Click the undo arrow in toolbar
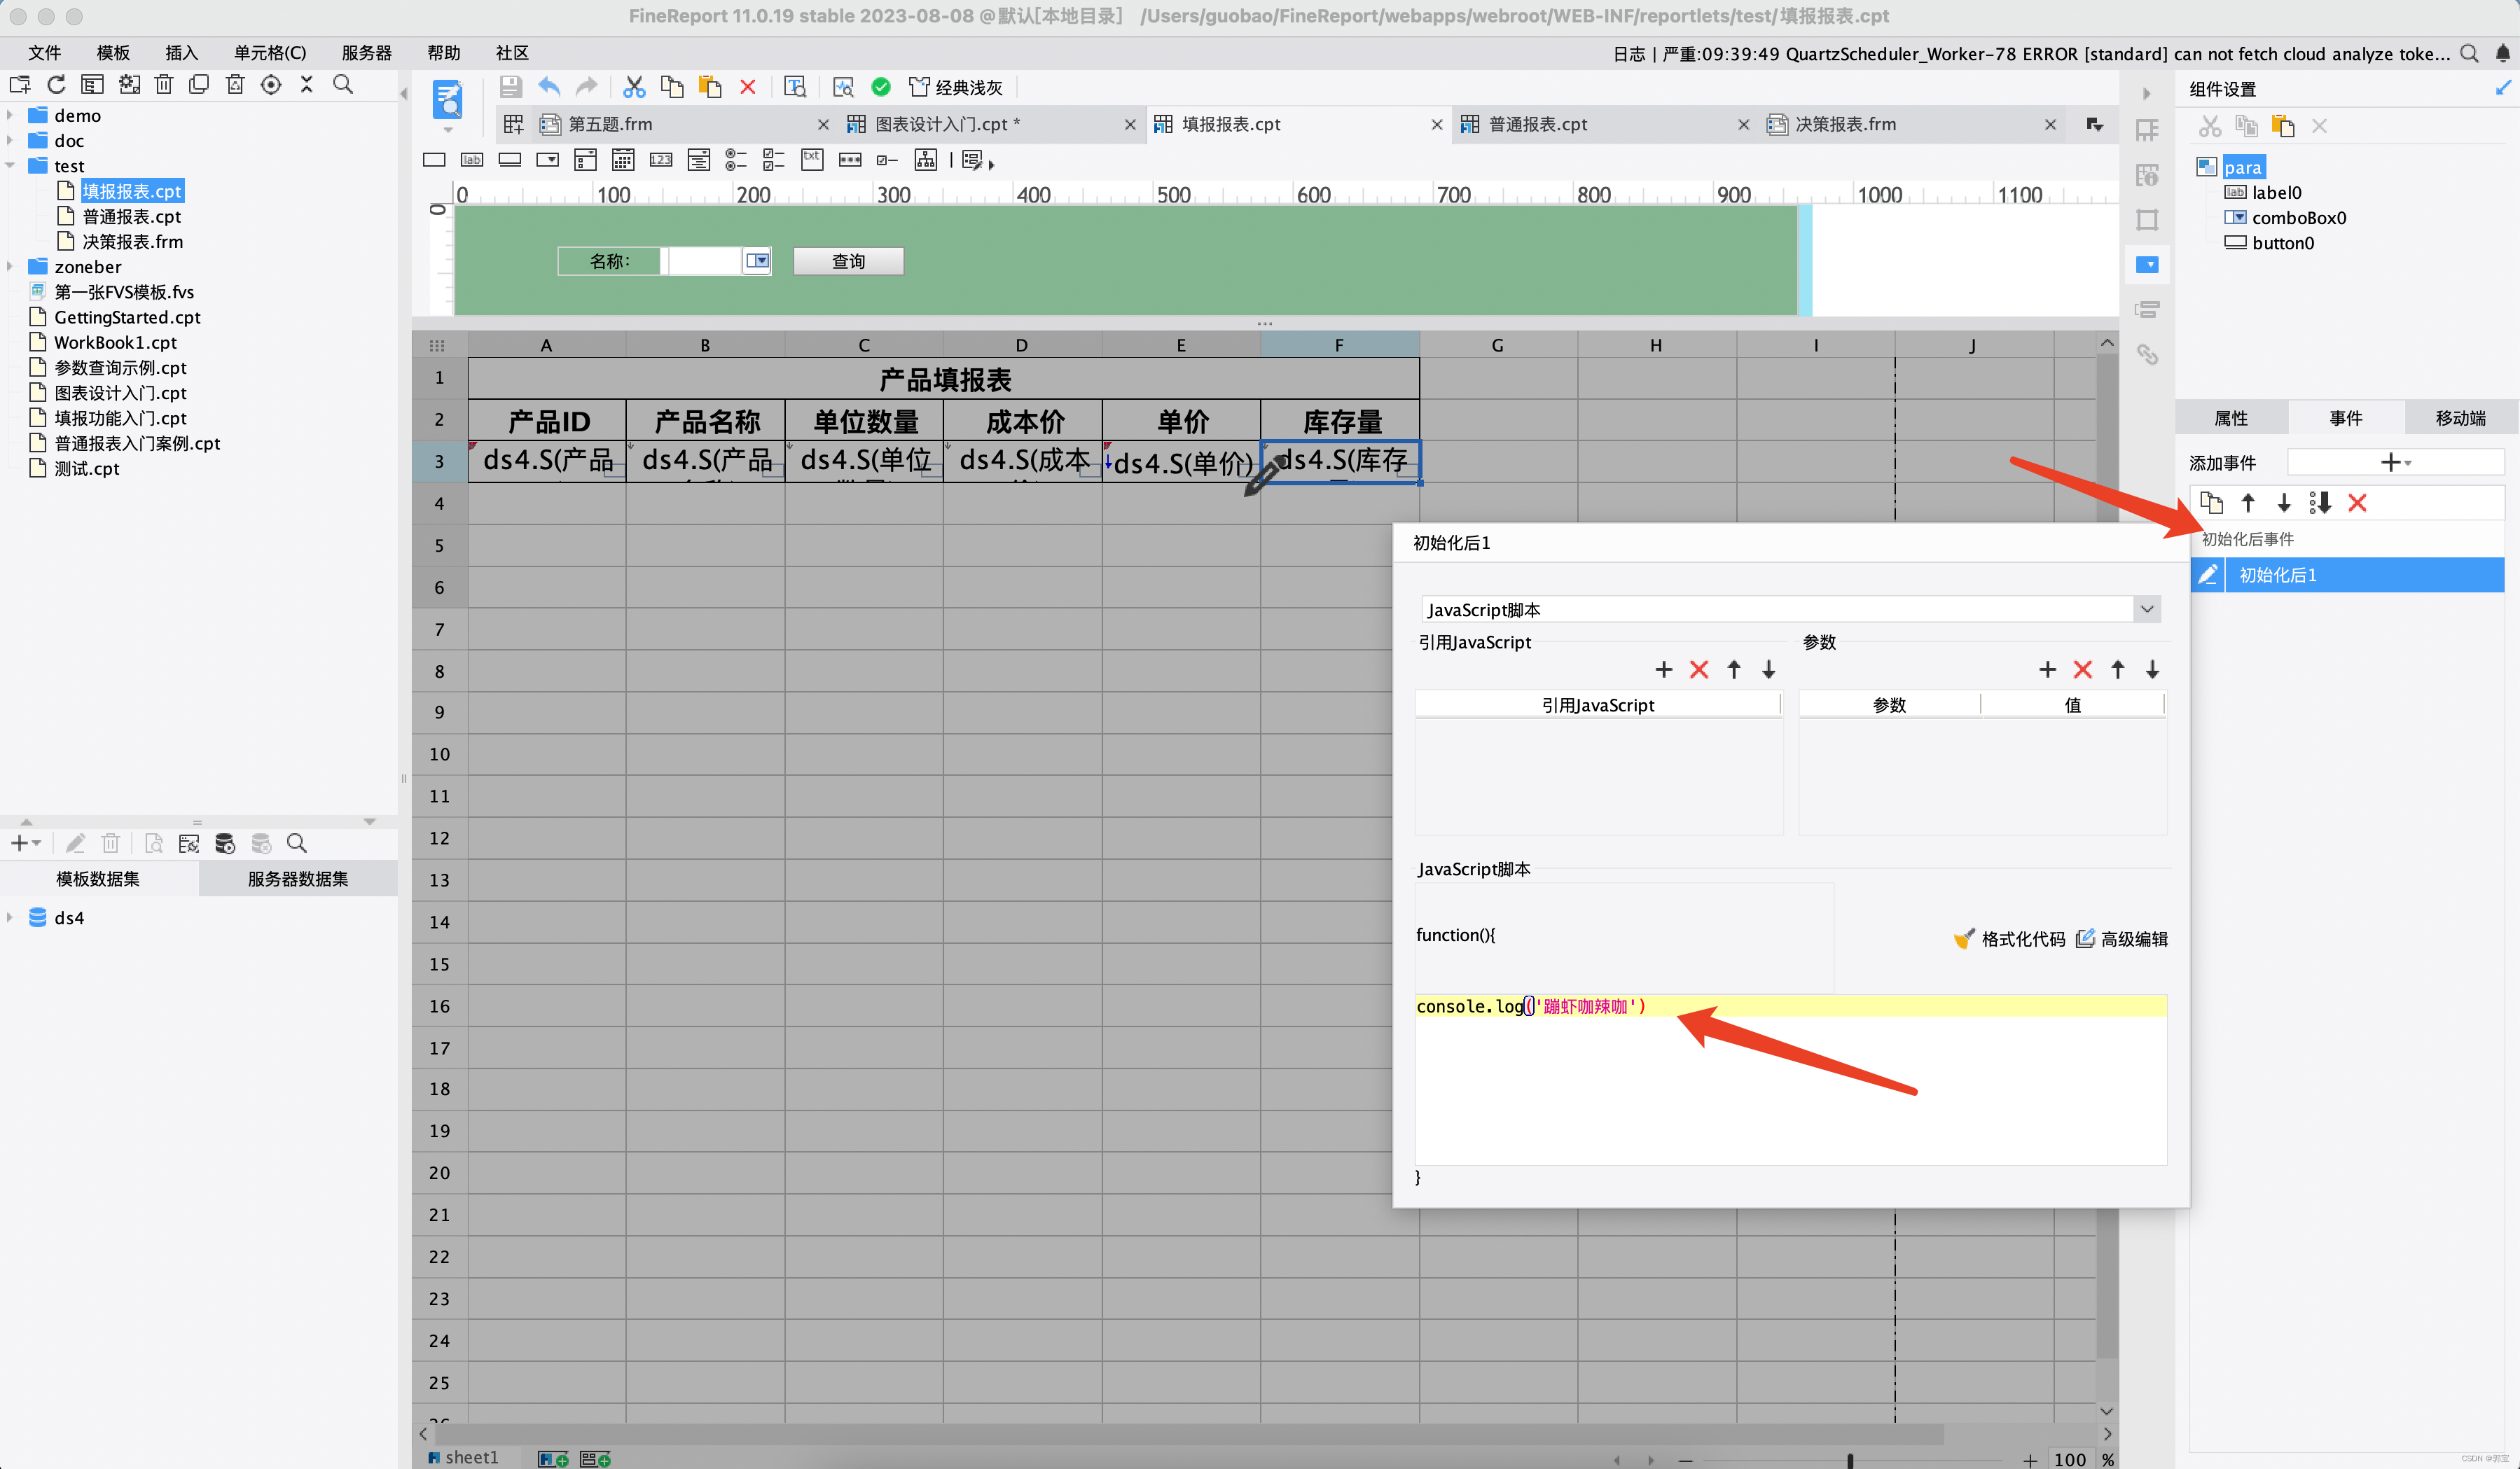Viewport: 2520px width, 1469px height. coord(549,87)
